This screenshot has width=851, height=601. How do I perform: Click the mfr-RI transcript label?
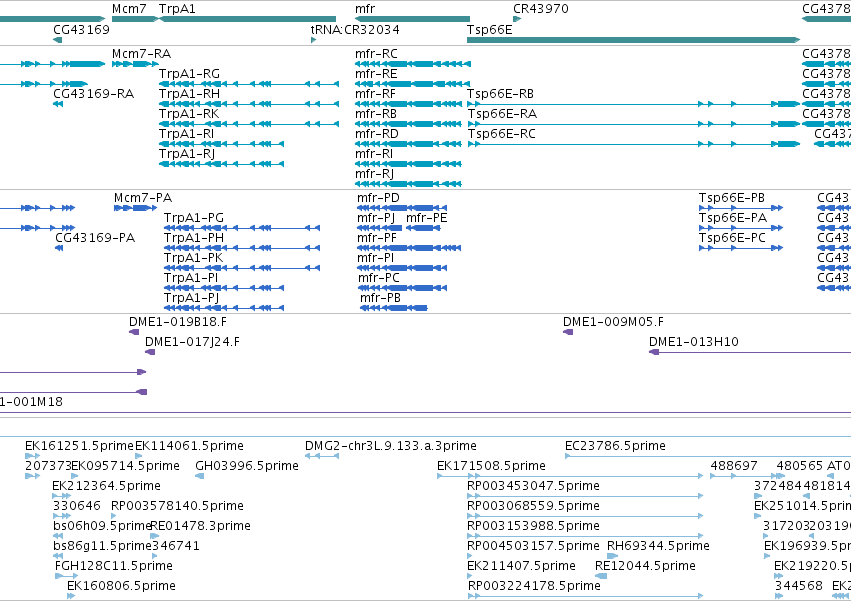click(374, 154)
